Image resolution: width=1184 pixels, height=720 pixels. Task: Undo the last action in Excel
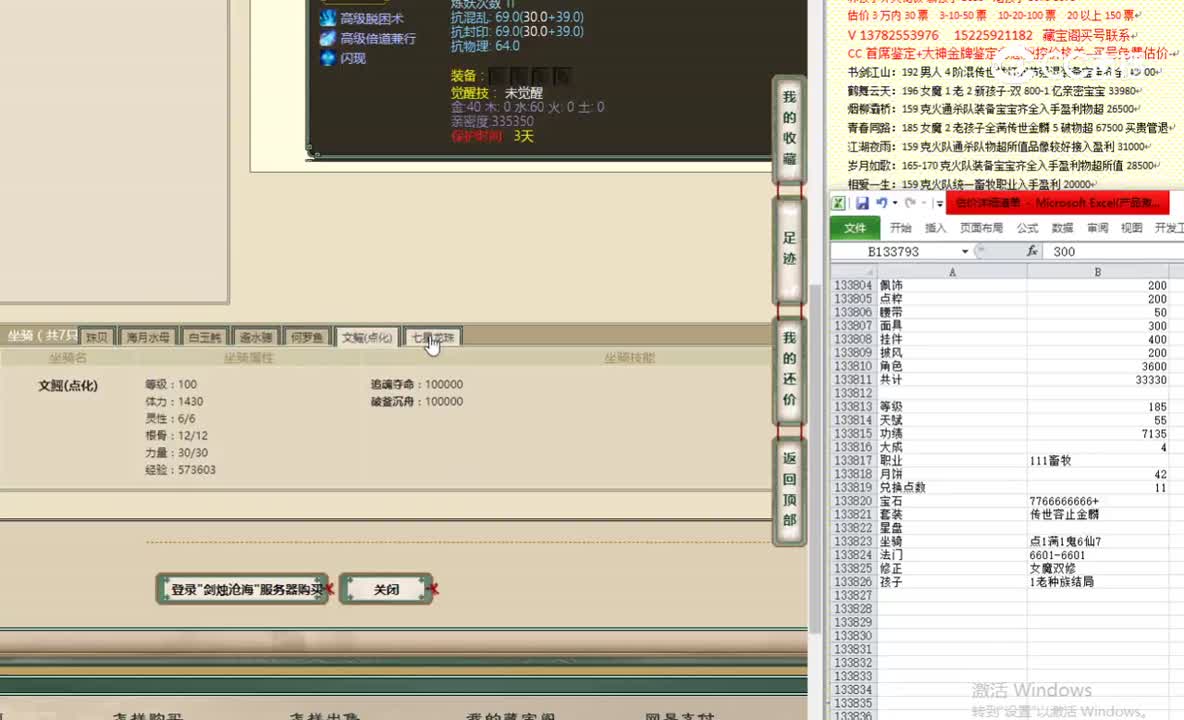coord(880,203)
